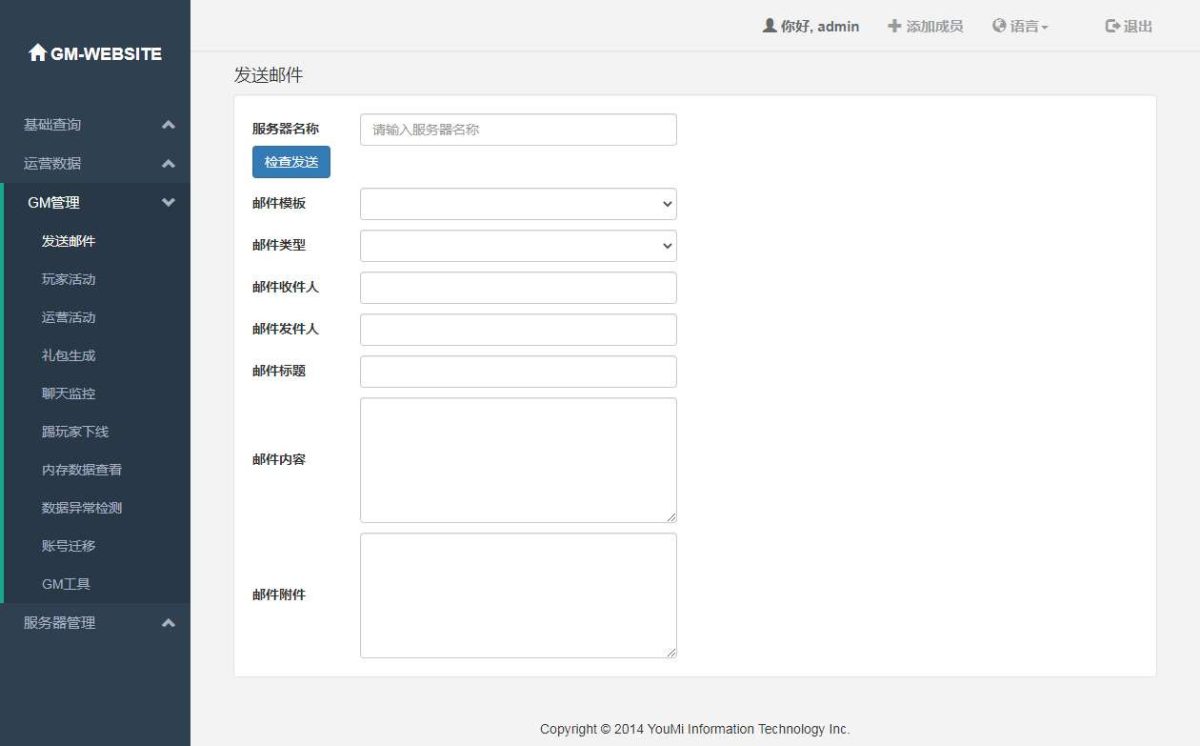The image size is (1200, 746).
Task: Click the 发送邮件 page heading
Action: (x=268, y=75)
